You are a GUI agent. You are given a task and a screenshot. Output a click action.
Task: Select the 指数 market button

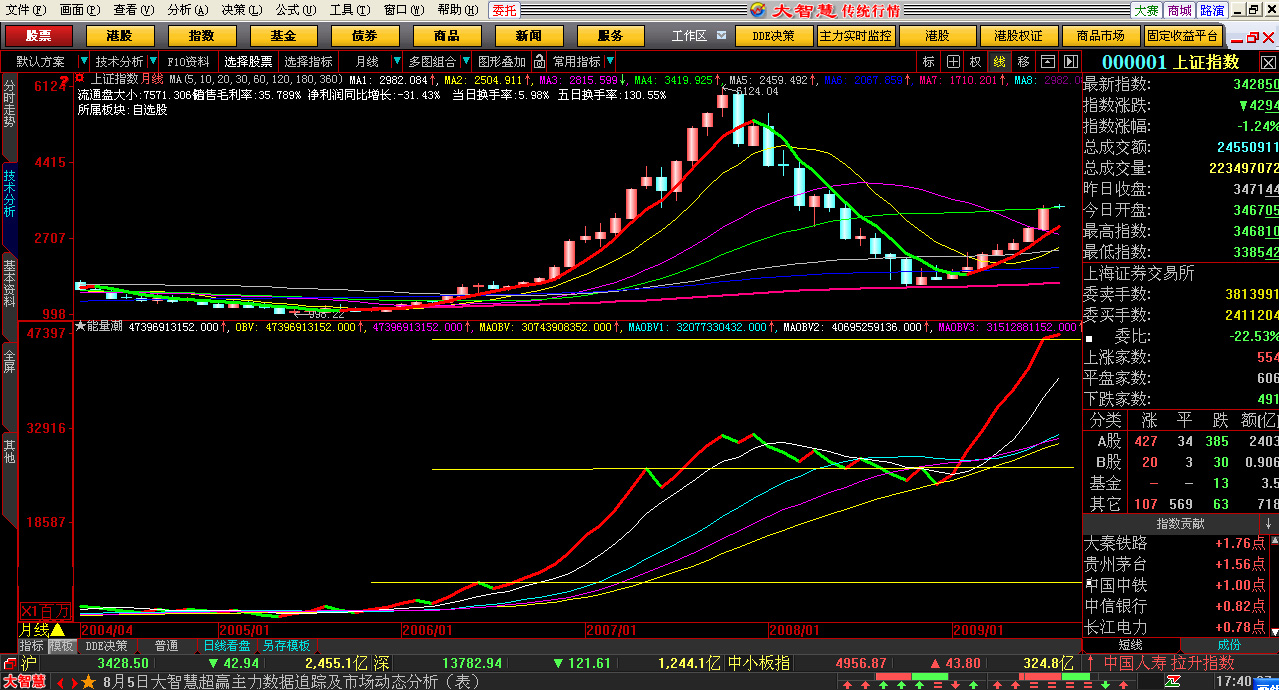point(202,36)
